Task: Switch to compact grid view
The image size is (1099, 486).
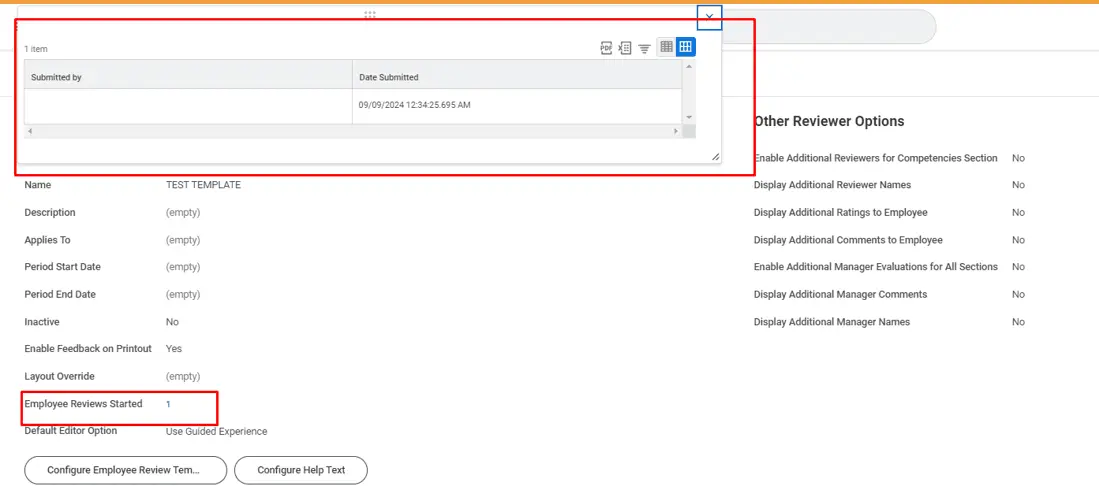Action: 666,47
